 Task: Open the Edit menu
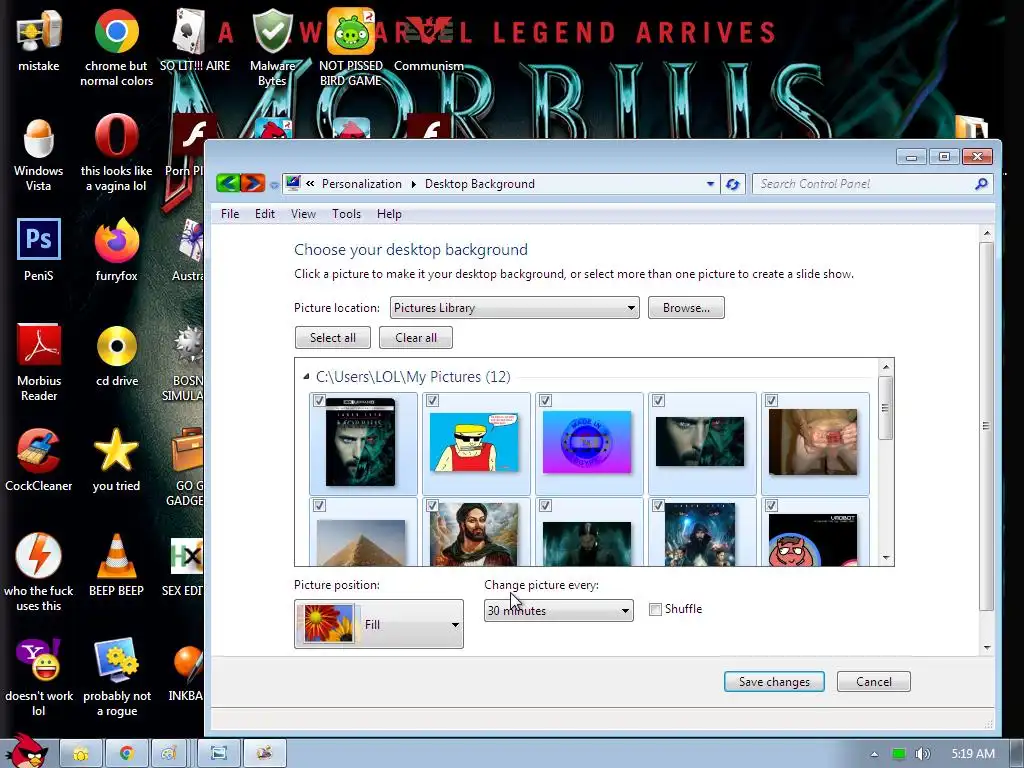pos(264,214)
